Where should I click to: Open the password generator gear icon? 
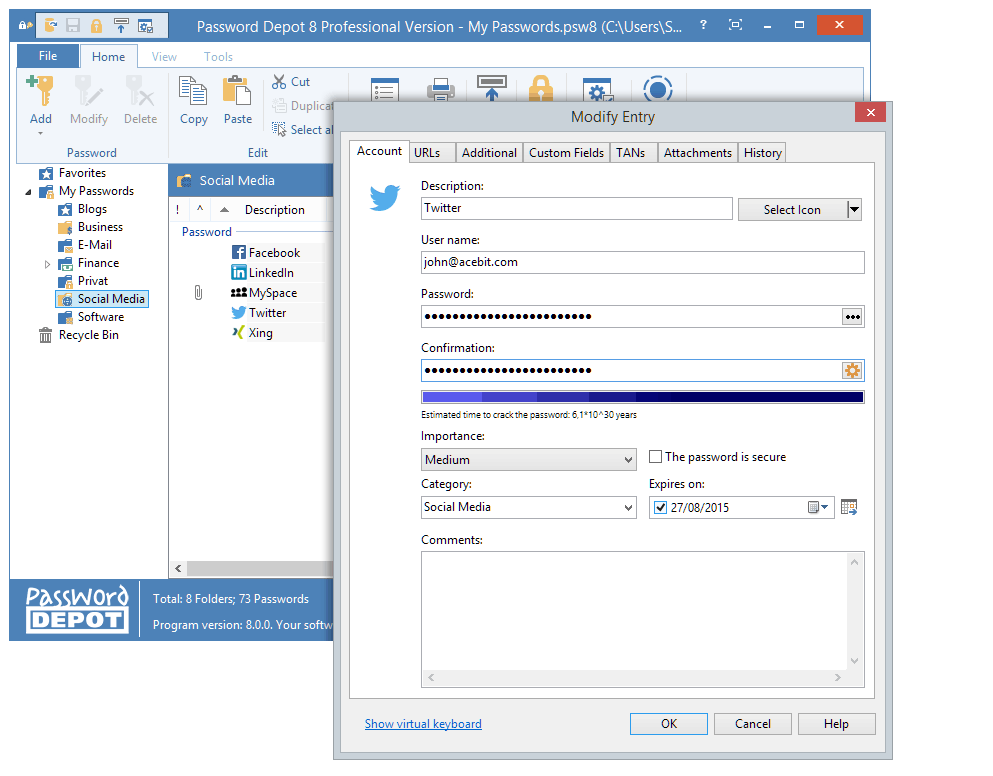[852, 371]
